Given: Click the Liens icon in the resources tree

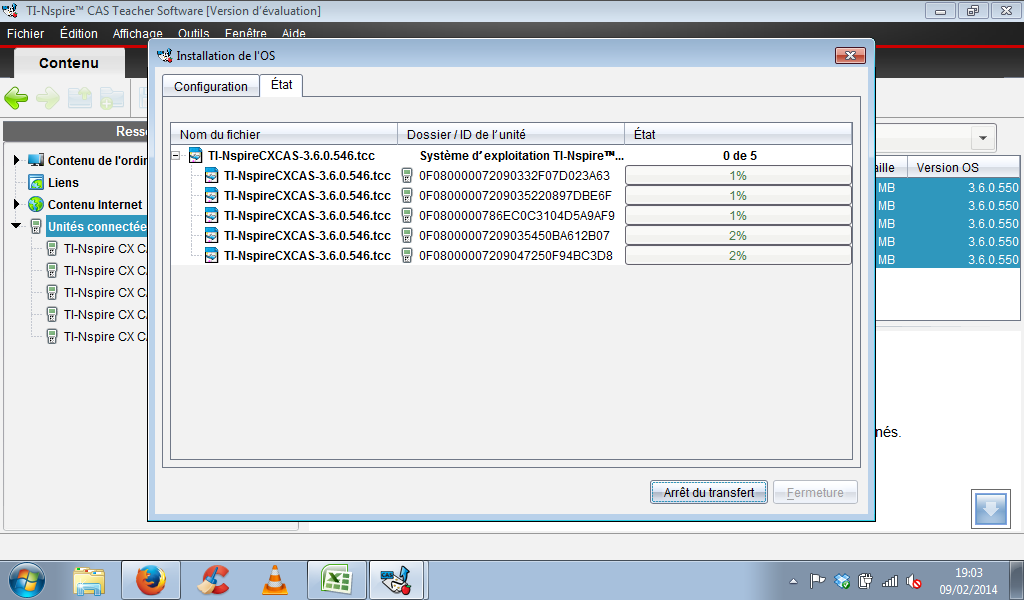Looking at the screenshot, I should (36, 182).
